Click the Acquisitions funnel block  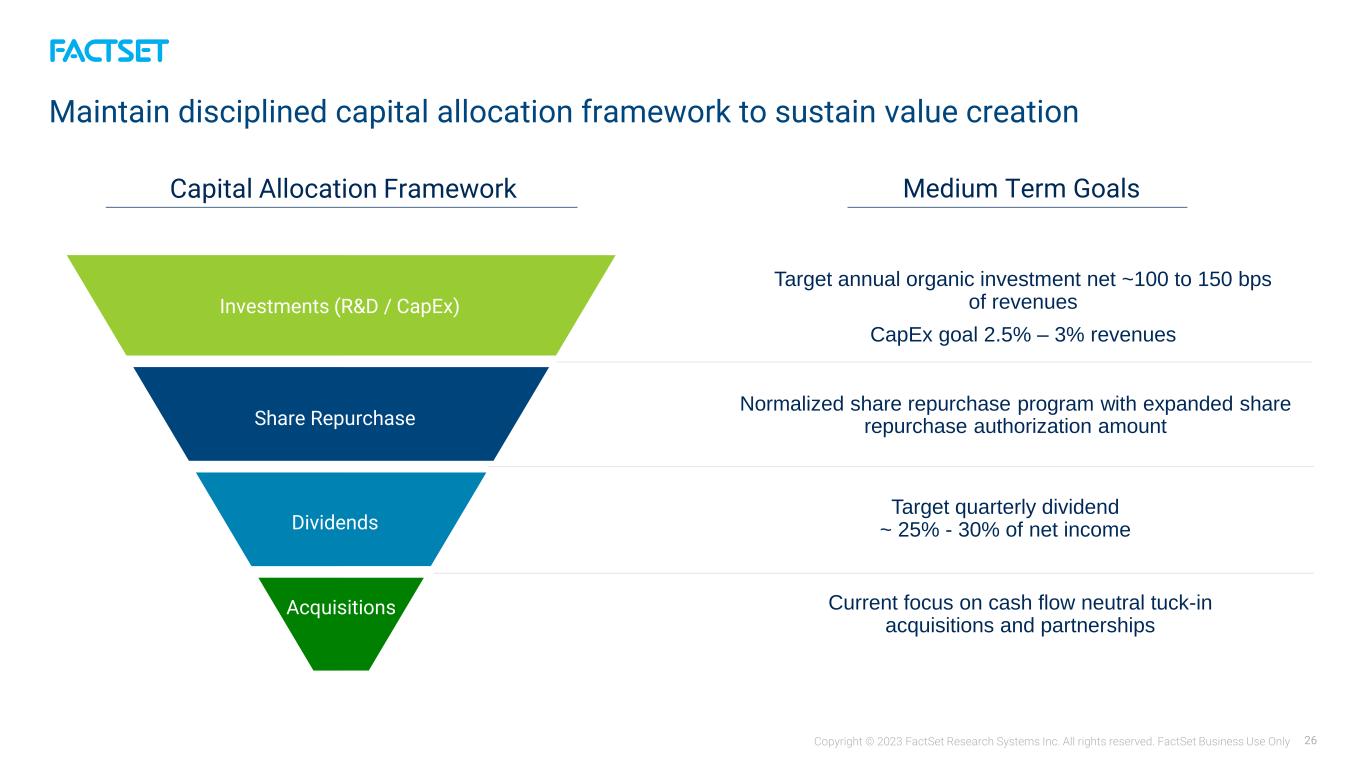[340, 624]
